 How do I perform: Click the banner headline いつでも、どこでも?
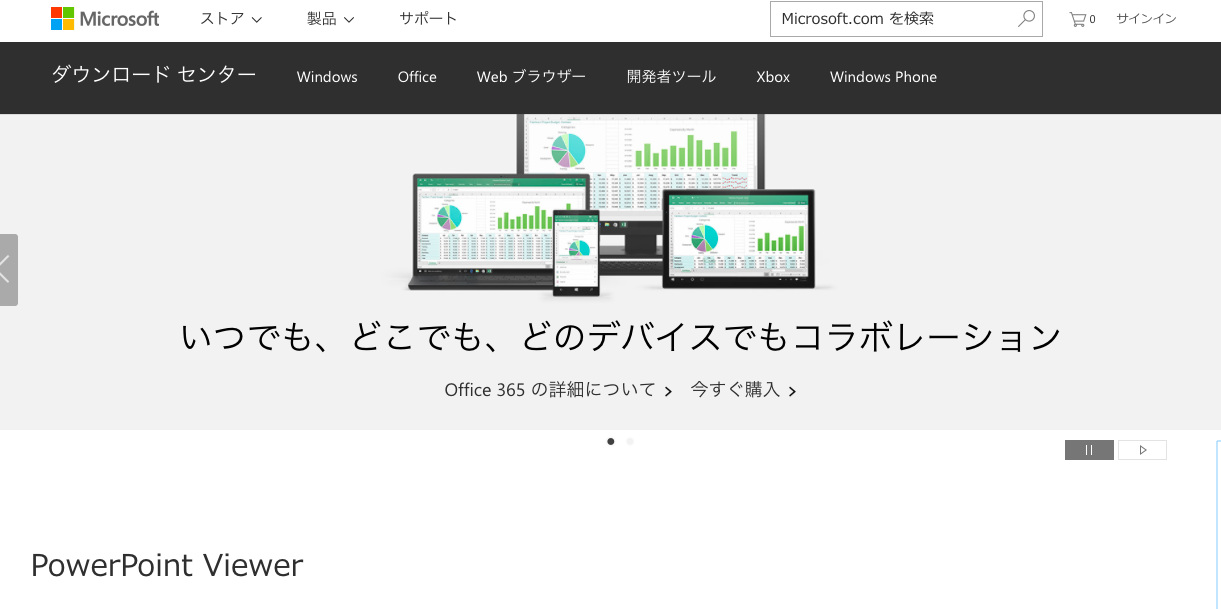pyautogui.click(x=620, y=338)
